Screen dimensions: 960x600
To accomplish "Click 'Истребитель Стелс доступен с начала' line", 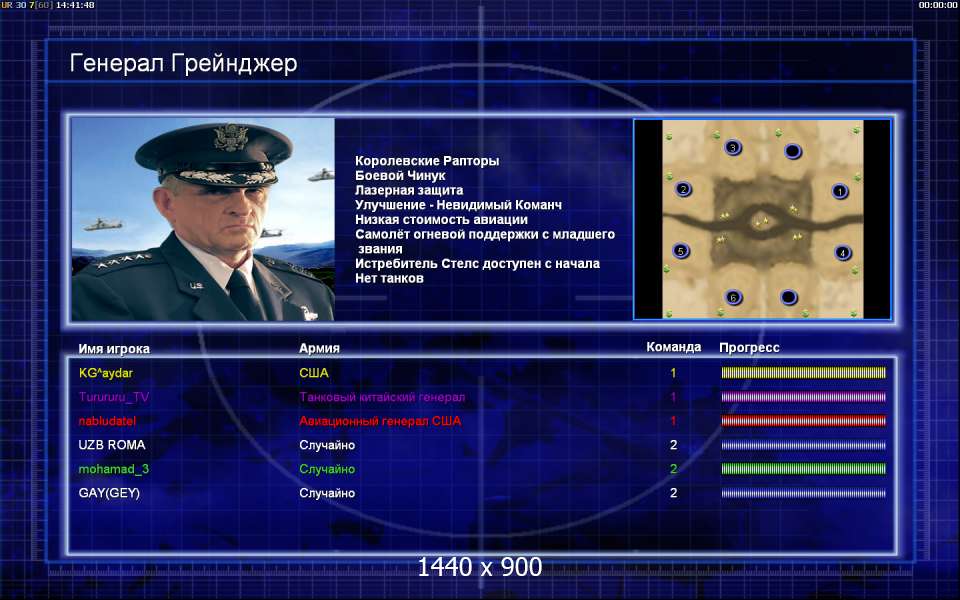I will click(x=478, y=264).
